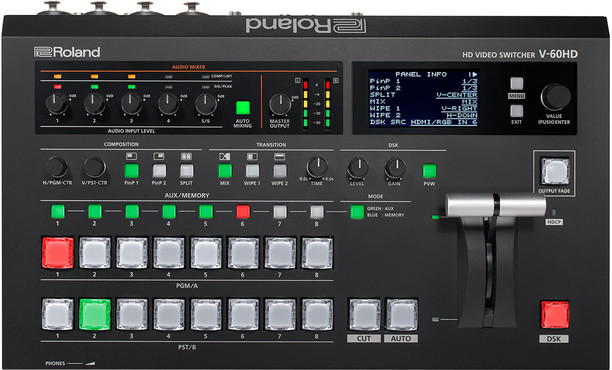Click the audio input level knob 2

tap(94, 104)
